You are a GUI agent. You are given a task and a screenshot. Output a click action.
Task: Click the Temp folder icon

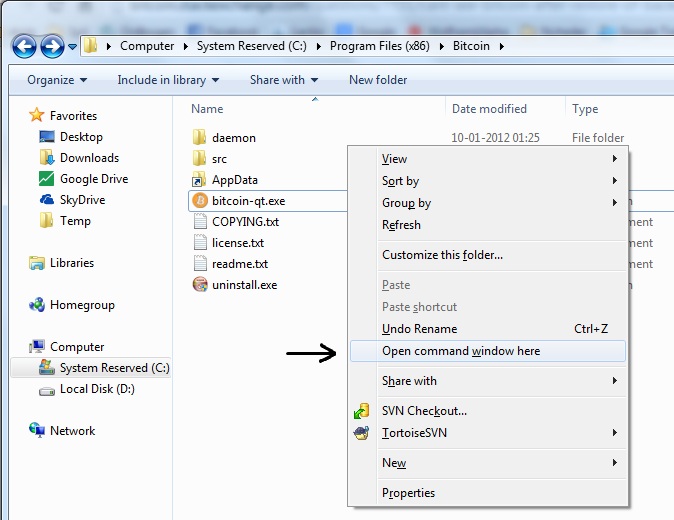[46, 220]
